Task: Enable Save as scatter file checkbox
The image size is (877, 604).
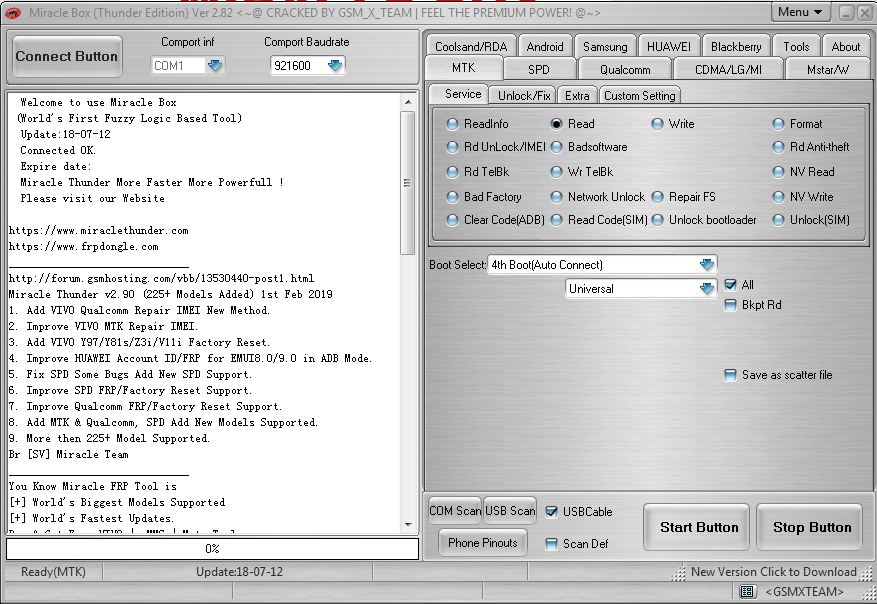Action: pyautogui.click(x=730, y=375)
